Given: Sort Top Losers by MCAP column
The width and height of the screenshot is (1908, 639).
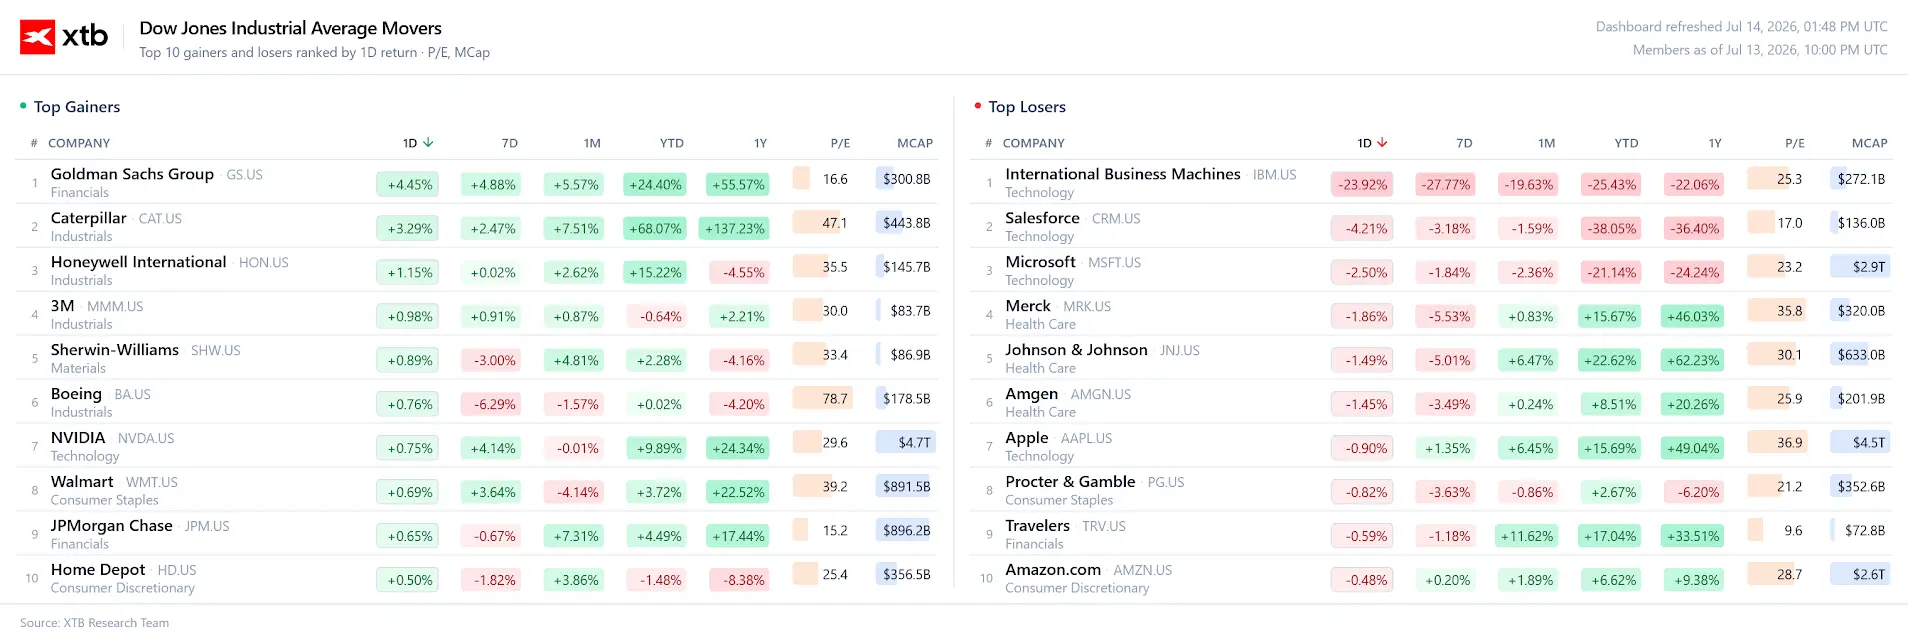Looking at the screenshot, I should pyautogui.click(x=1869, y=143).
